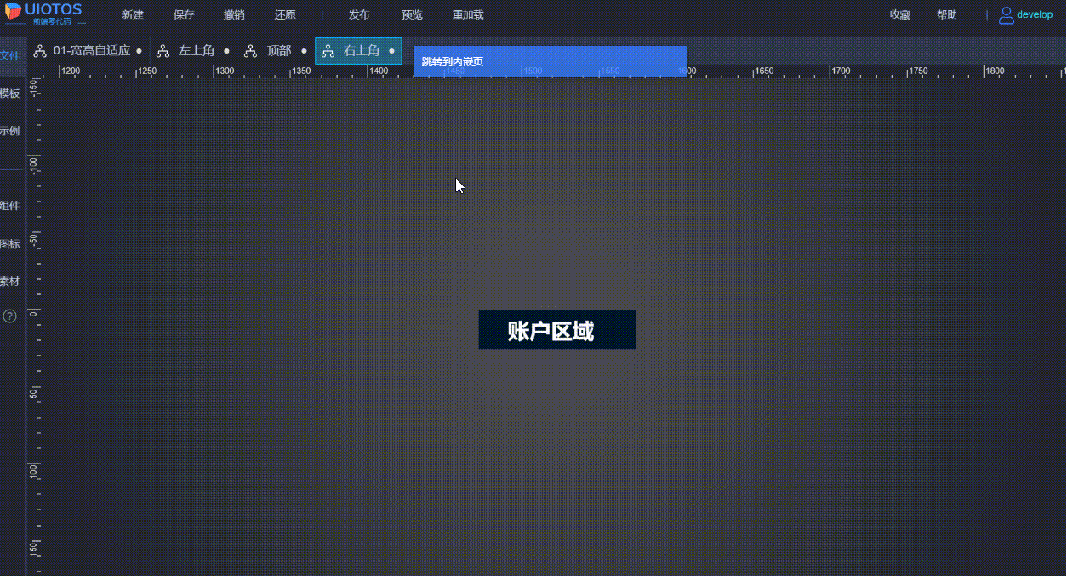Screen dimensions: 1066x576
Task: Switch to the 左上角 page tab
Action: [x=196, y=49]
